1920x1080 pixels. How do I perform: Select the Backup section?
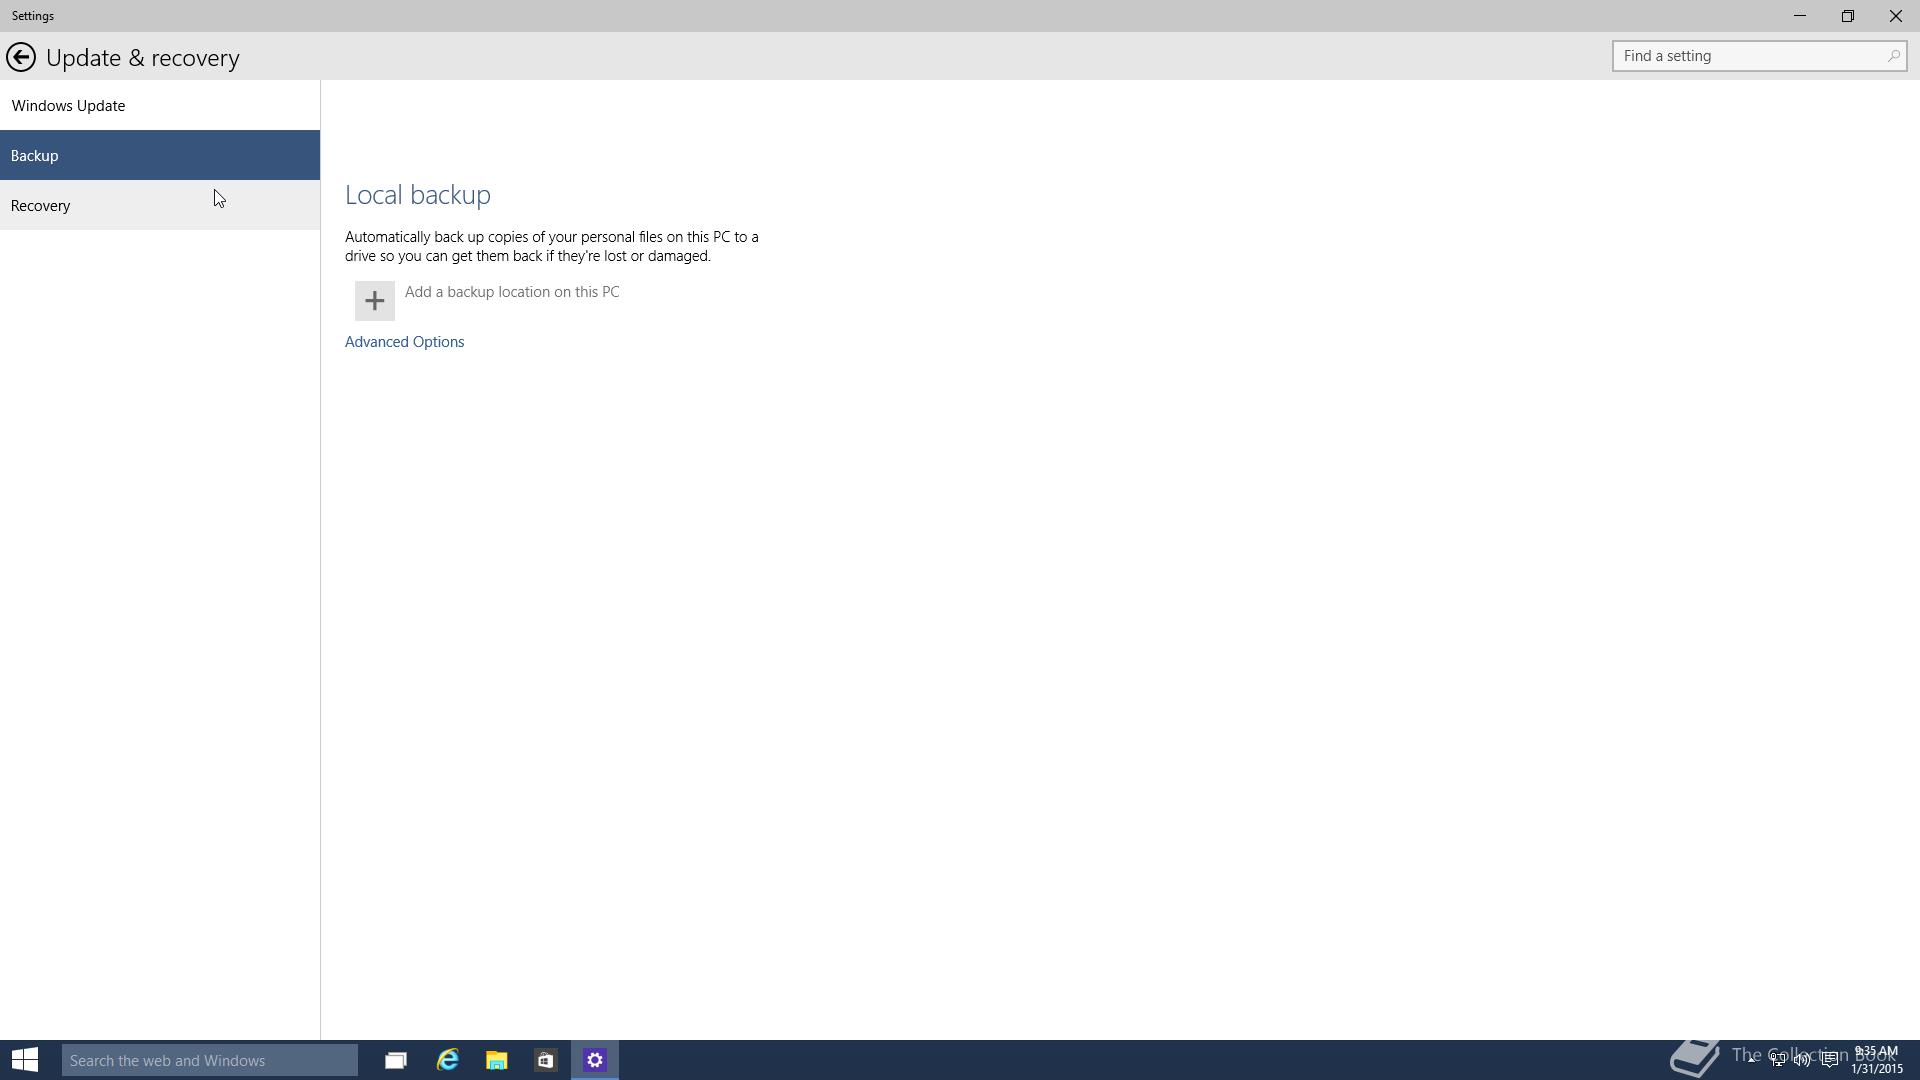(33, 155)
